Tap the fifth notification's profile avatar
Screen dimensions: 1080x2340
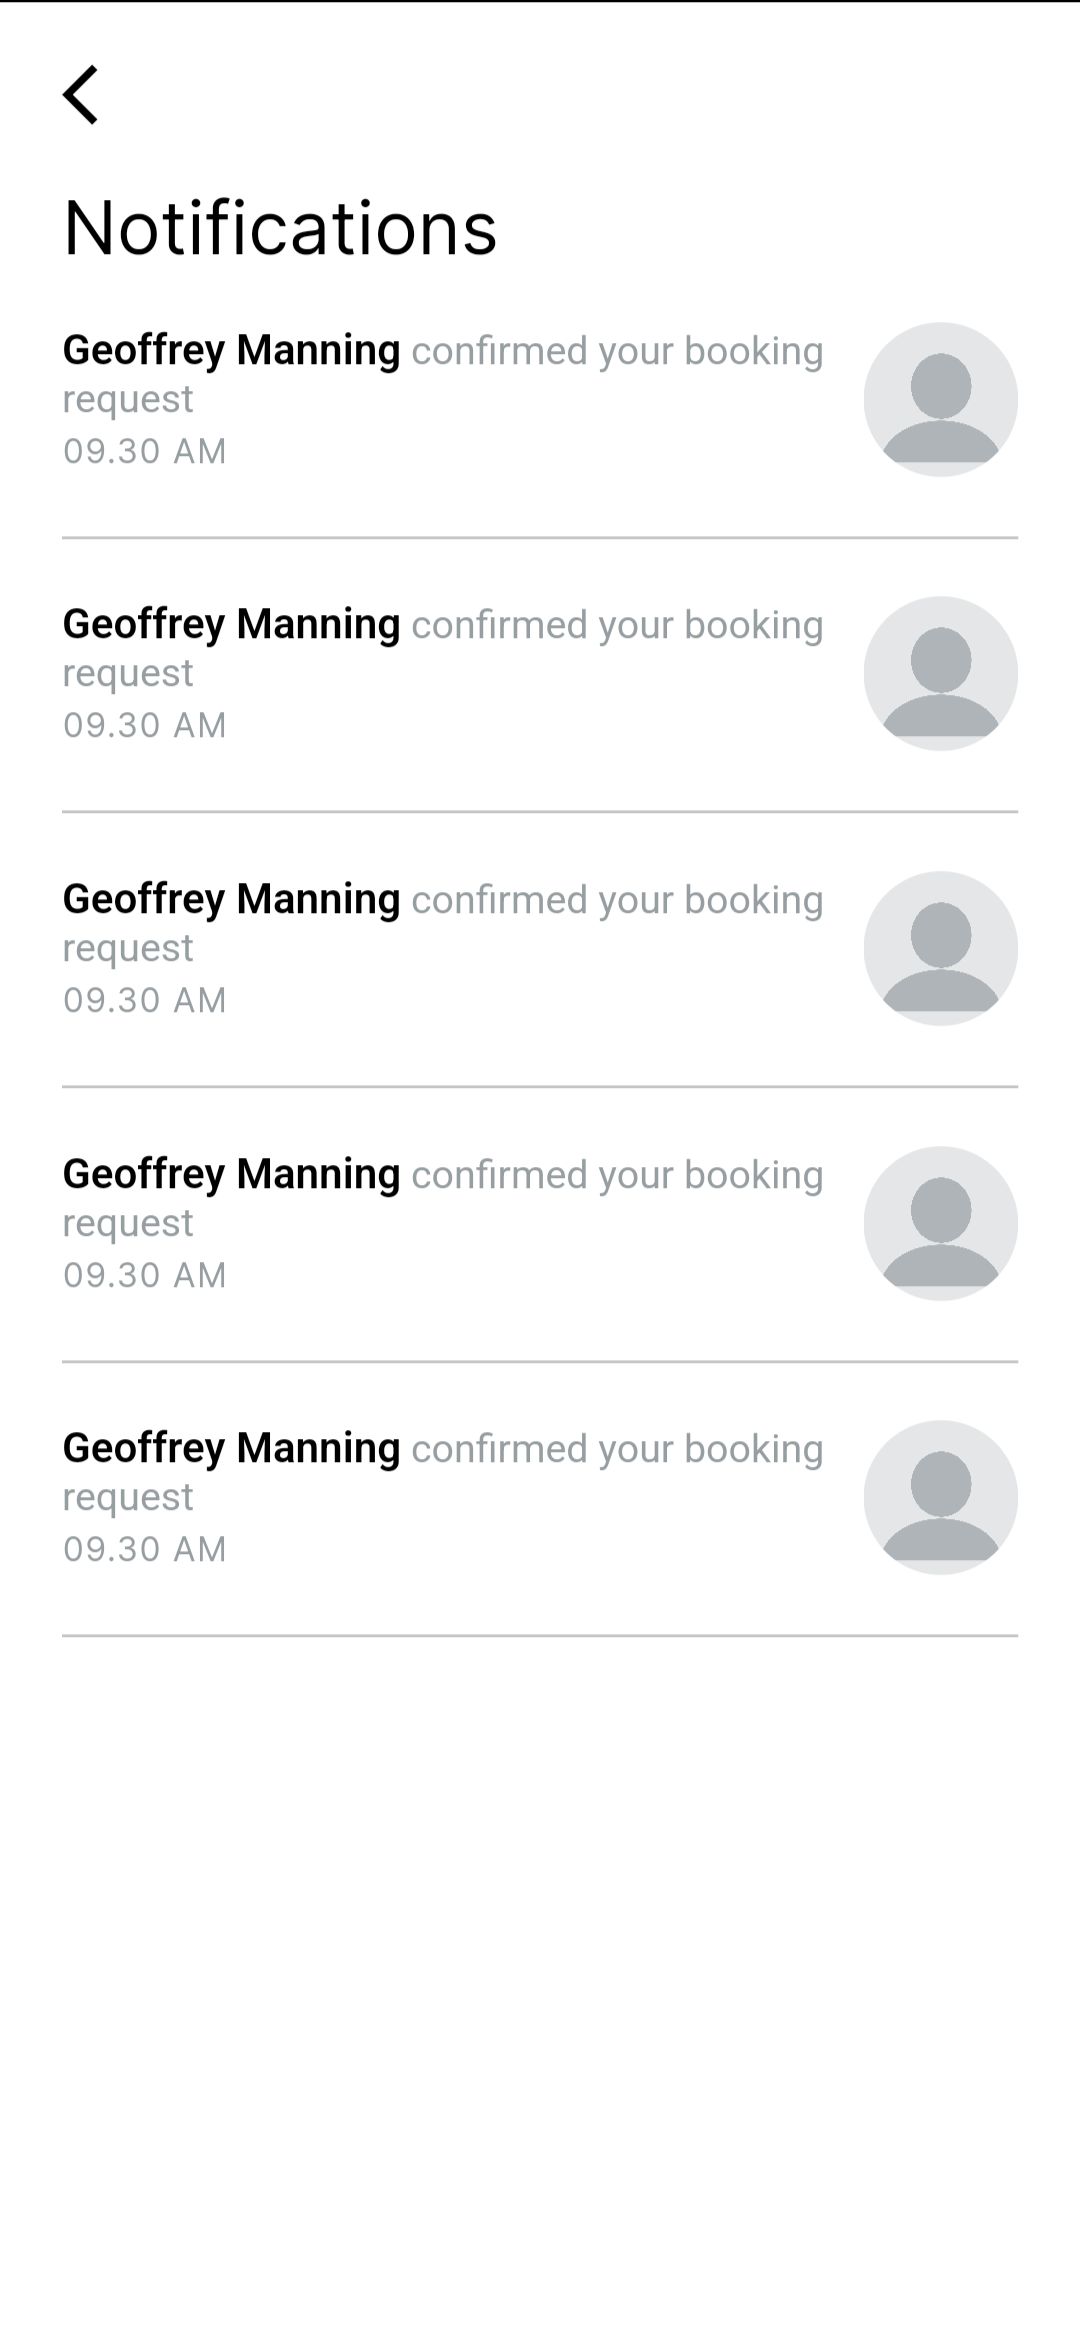(940, 1497)
